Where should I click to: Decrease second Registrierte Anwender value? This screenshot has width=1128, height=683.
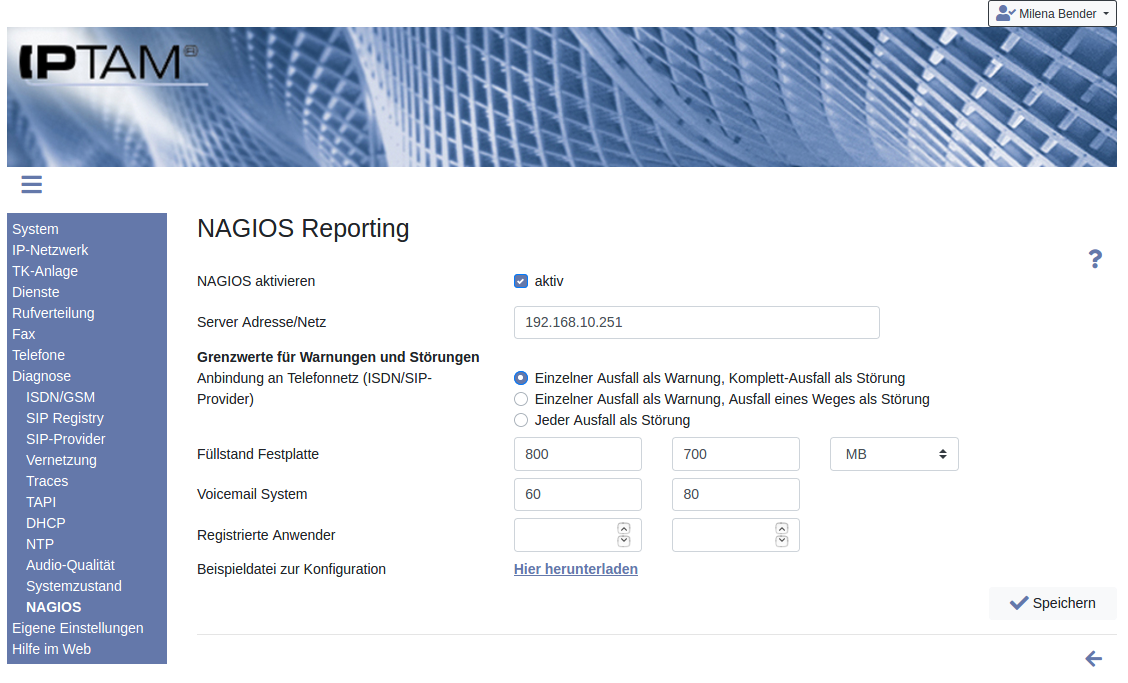point(782,542)
